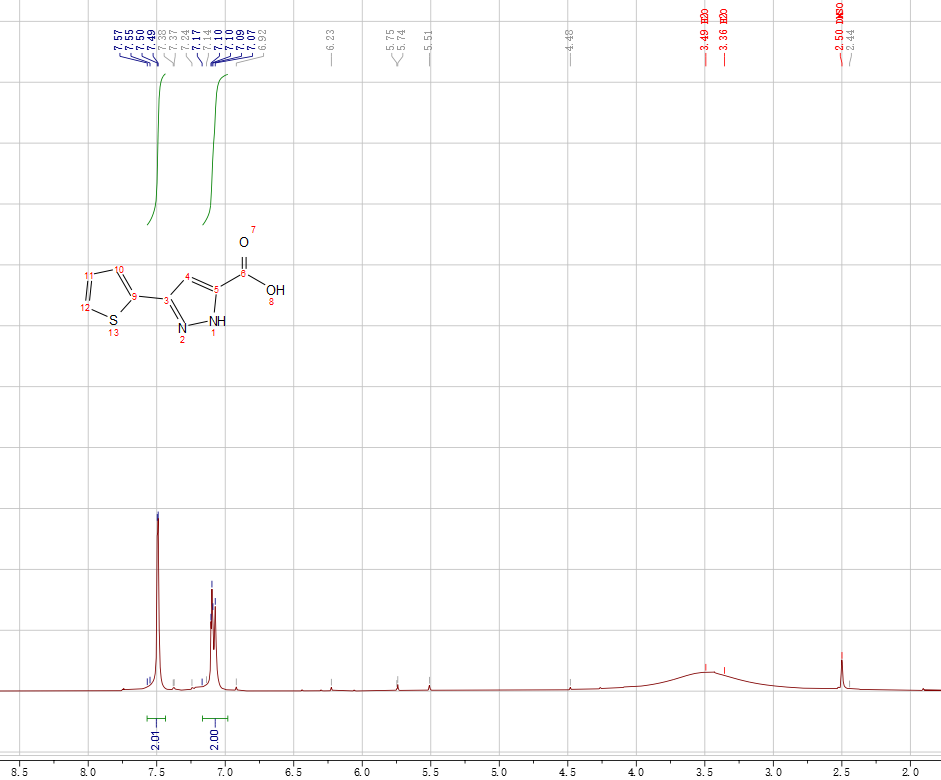Click the broad water hump near 3.5 ppm

(705, 674)
